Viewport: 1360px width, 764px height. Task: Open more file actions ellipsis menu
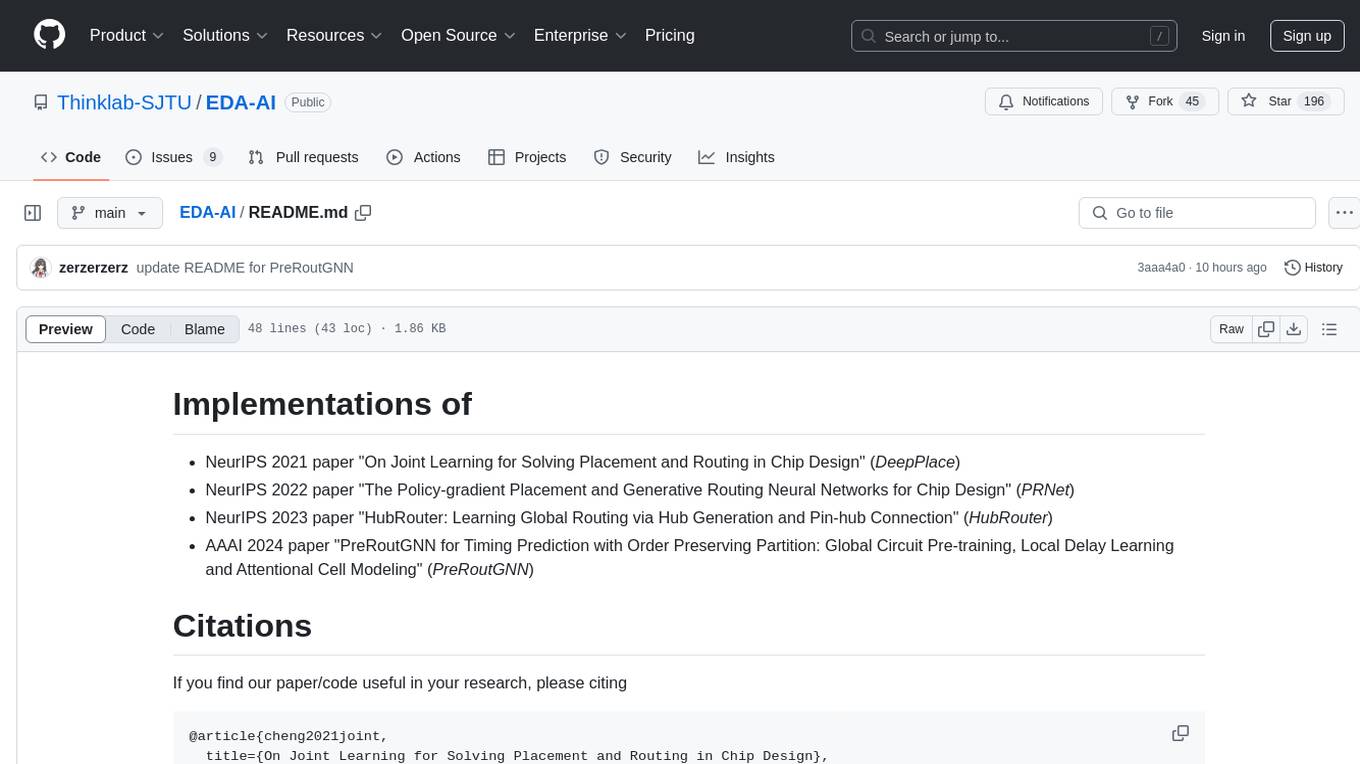click(x=1344, y=213)
